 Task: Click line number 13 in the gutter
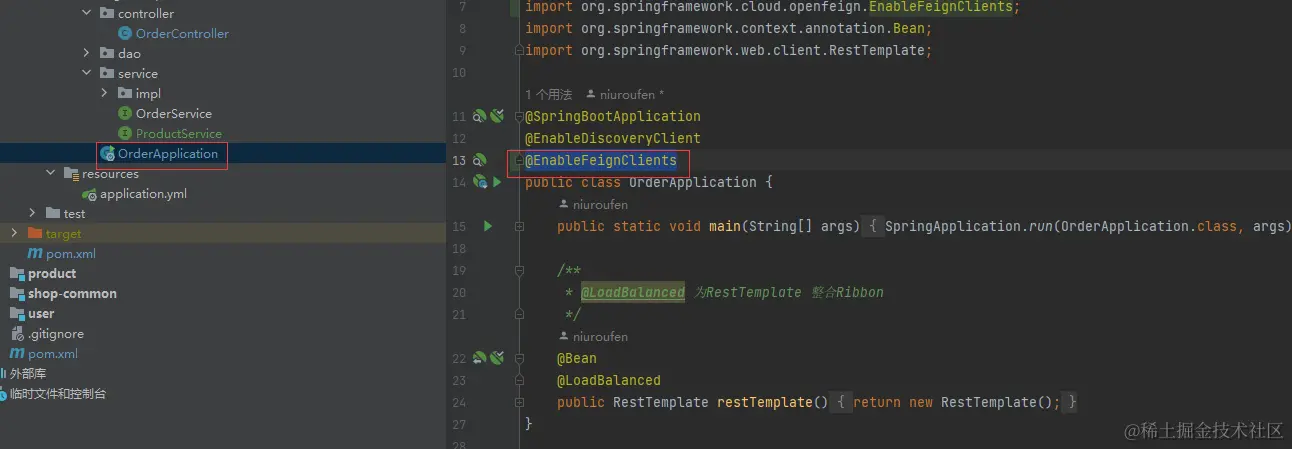459,160
